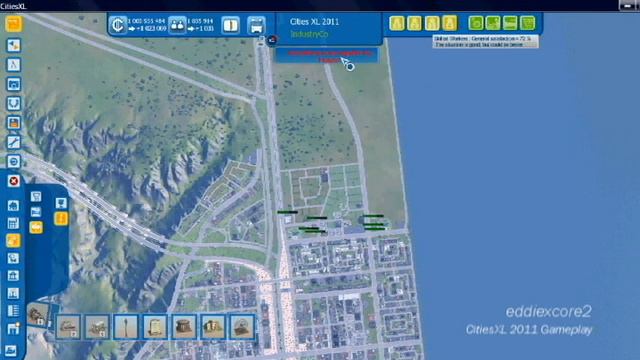This screenshot has height=360, width=640.
Task: Select the shopping cart subcategory icon
Action: 36,197
